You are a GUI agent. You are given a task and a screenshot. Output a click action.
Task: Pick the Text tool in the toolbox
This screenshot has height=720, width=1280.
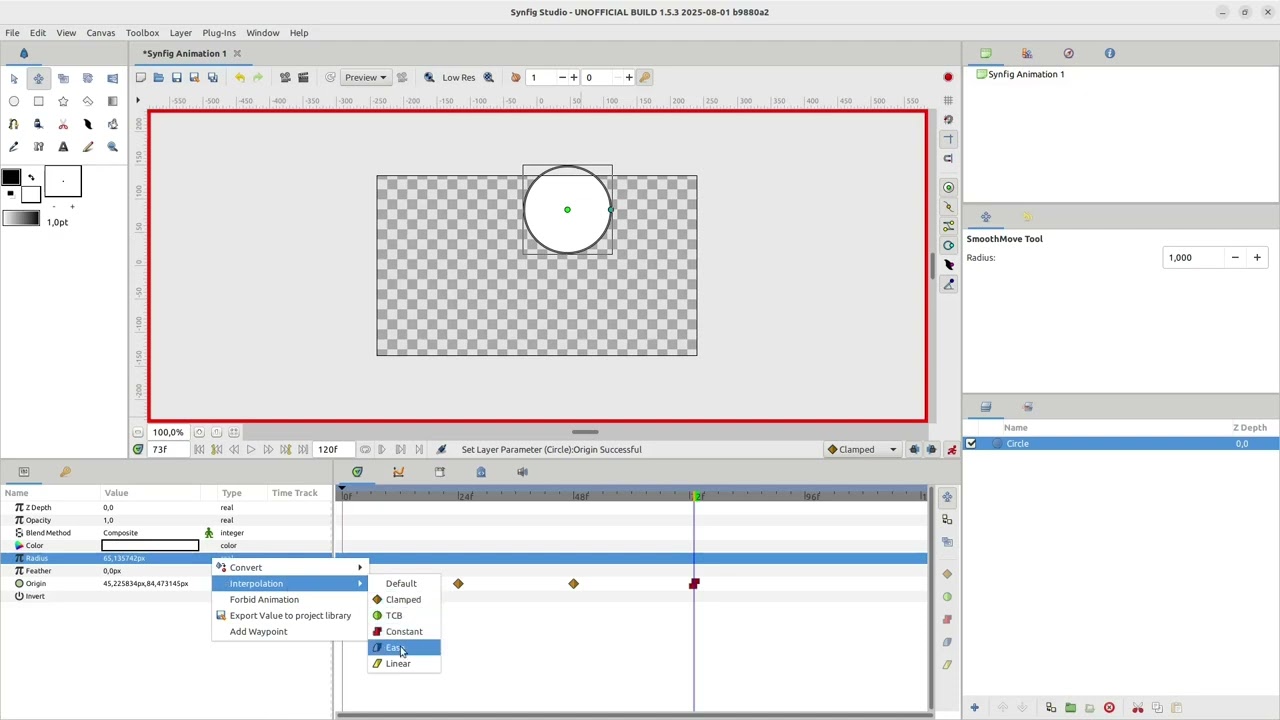[63, 147]
